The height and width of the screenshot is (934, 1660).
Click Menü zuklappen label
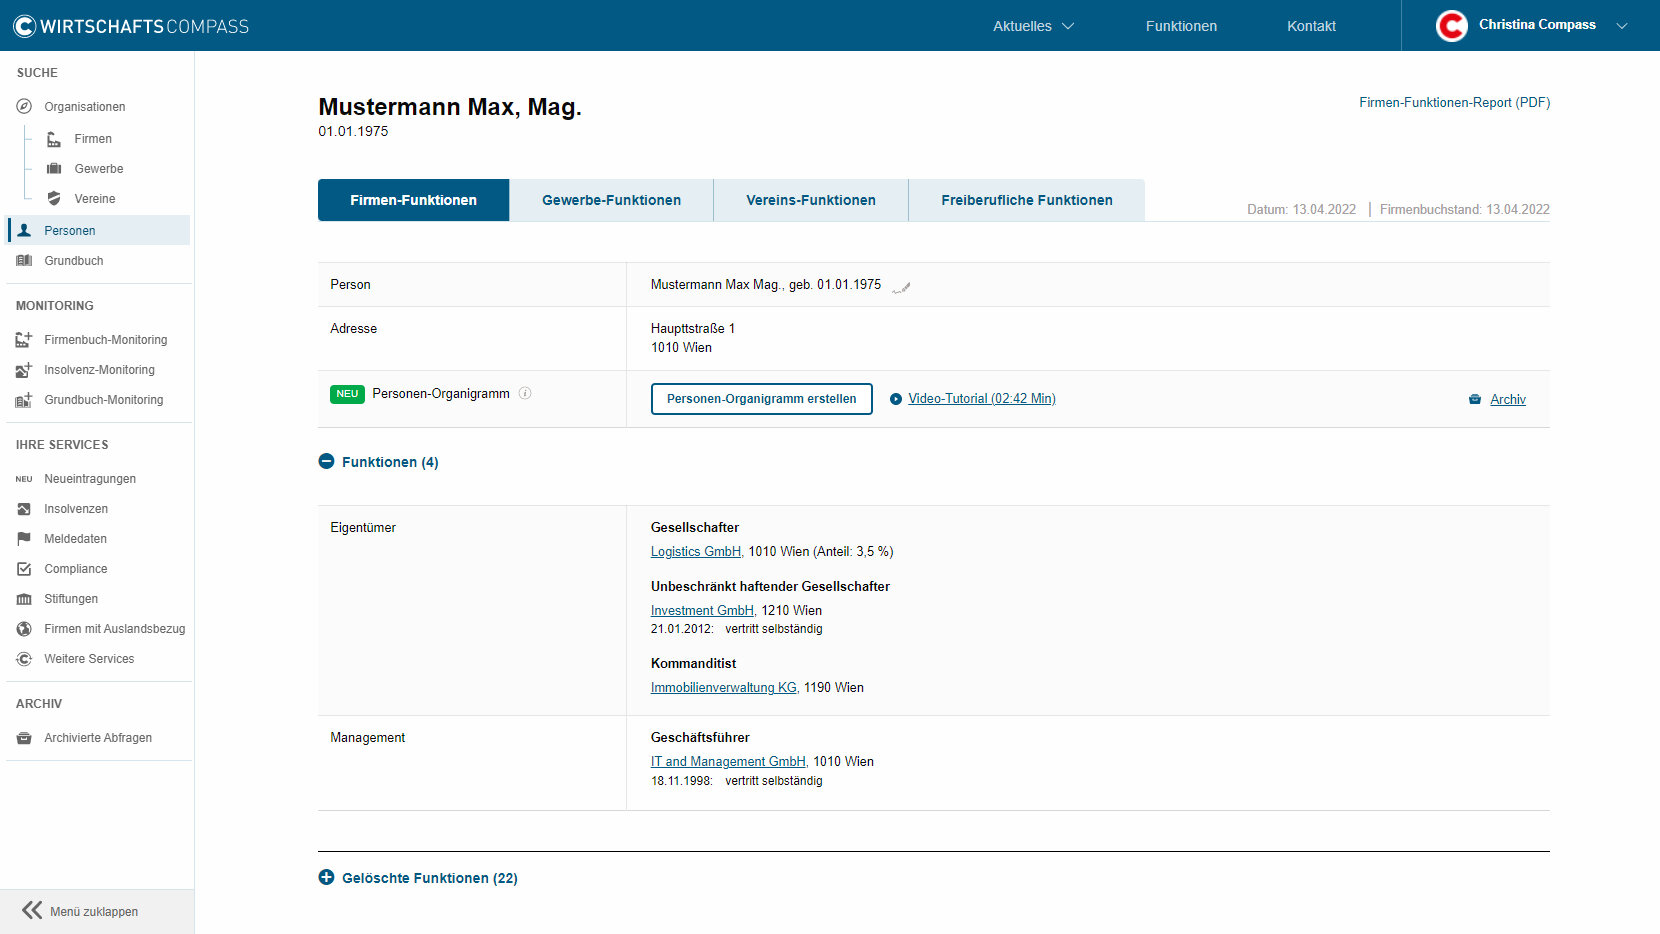tap(94, 912)
